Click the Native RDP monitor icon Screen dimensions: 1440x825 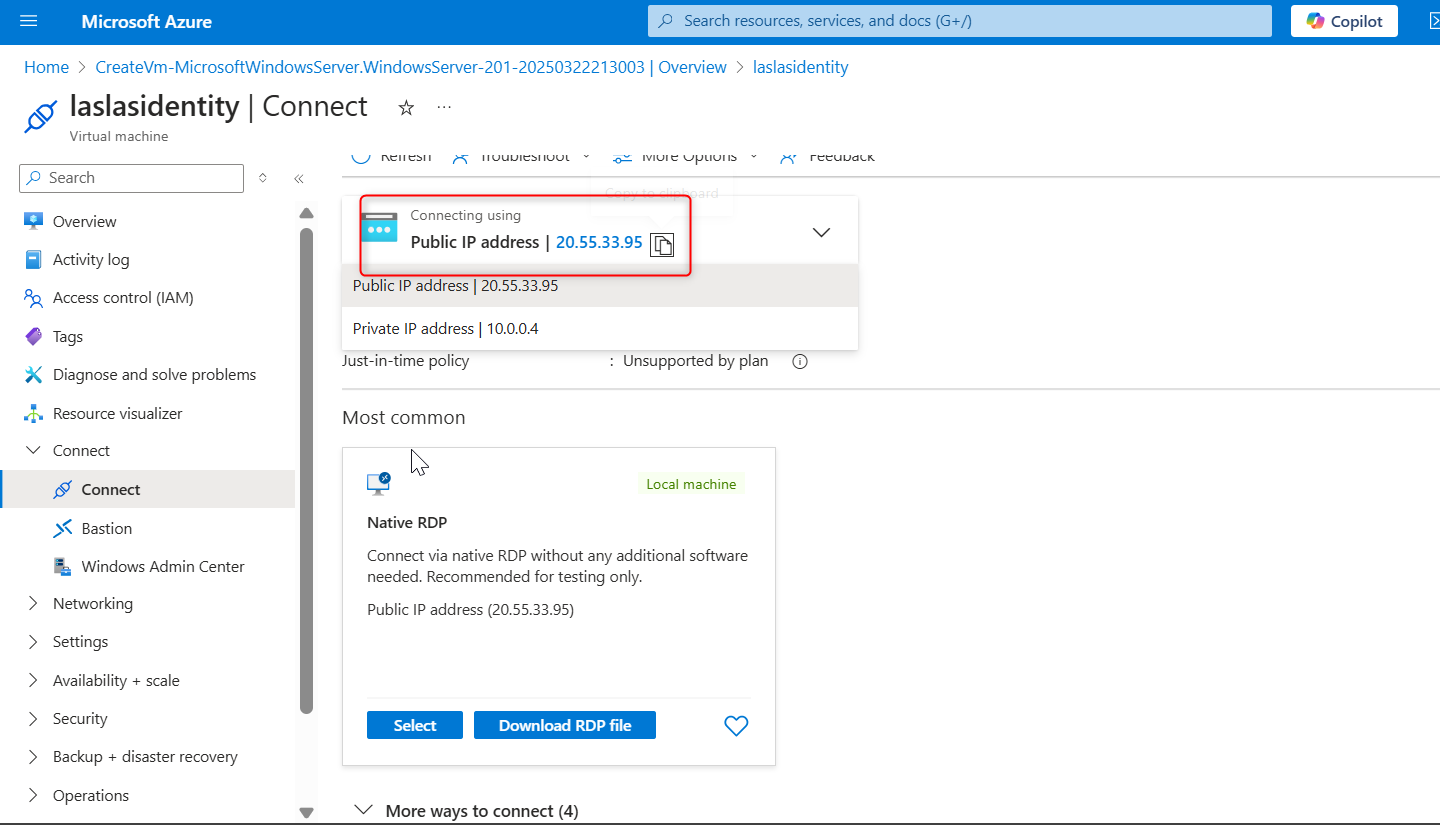[x=379, y=484]
